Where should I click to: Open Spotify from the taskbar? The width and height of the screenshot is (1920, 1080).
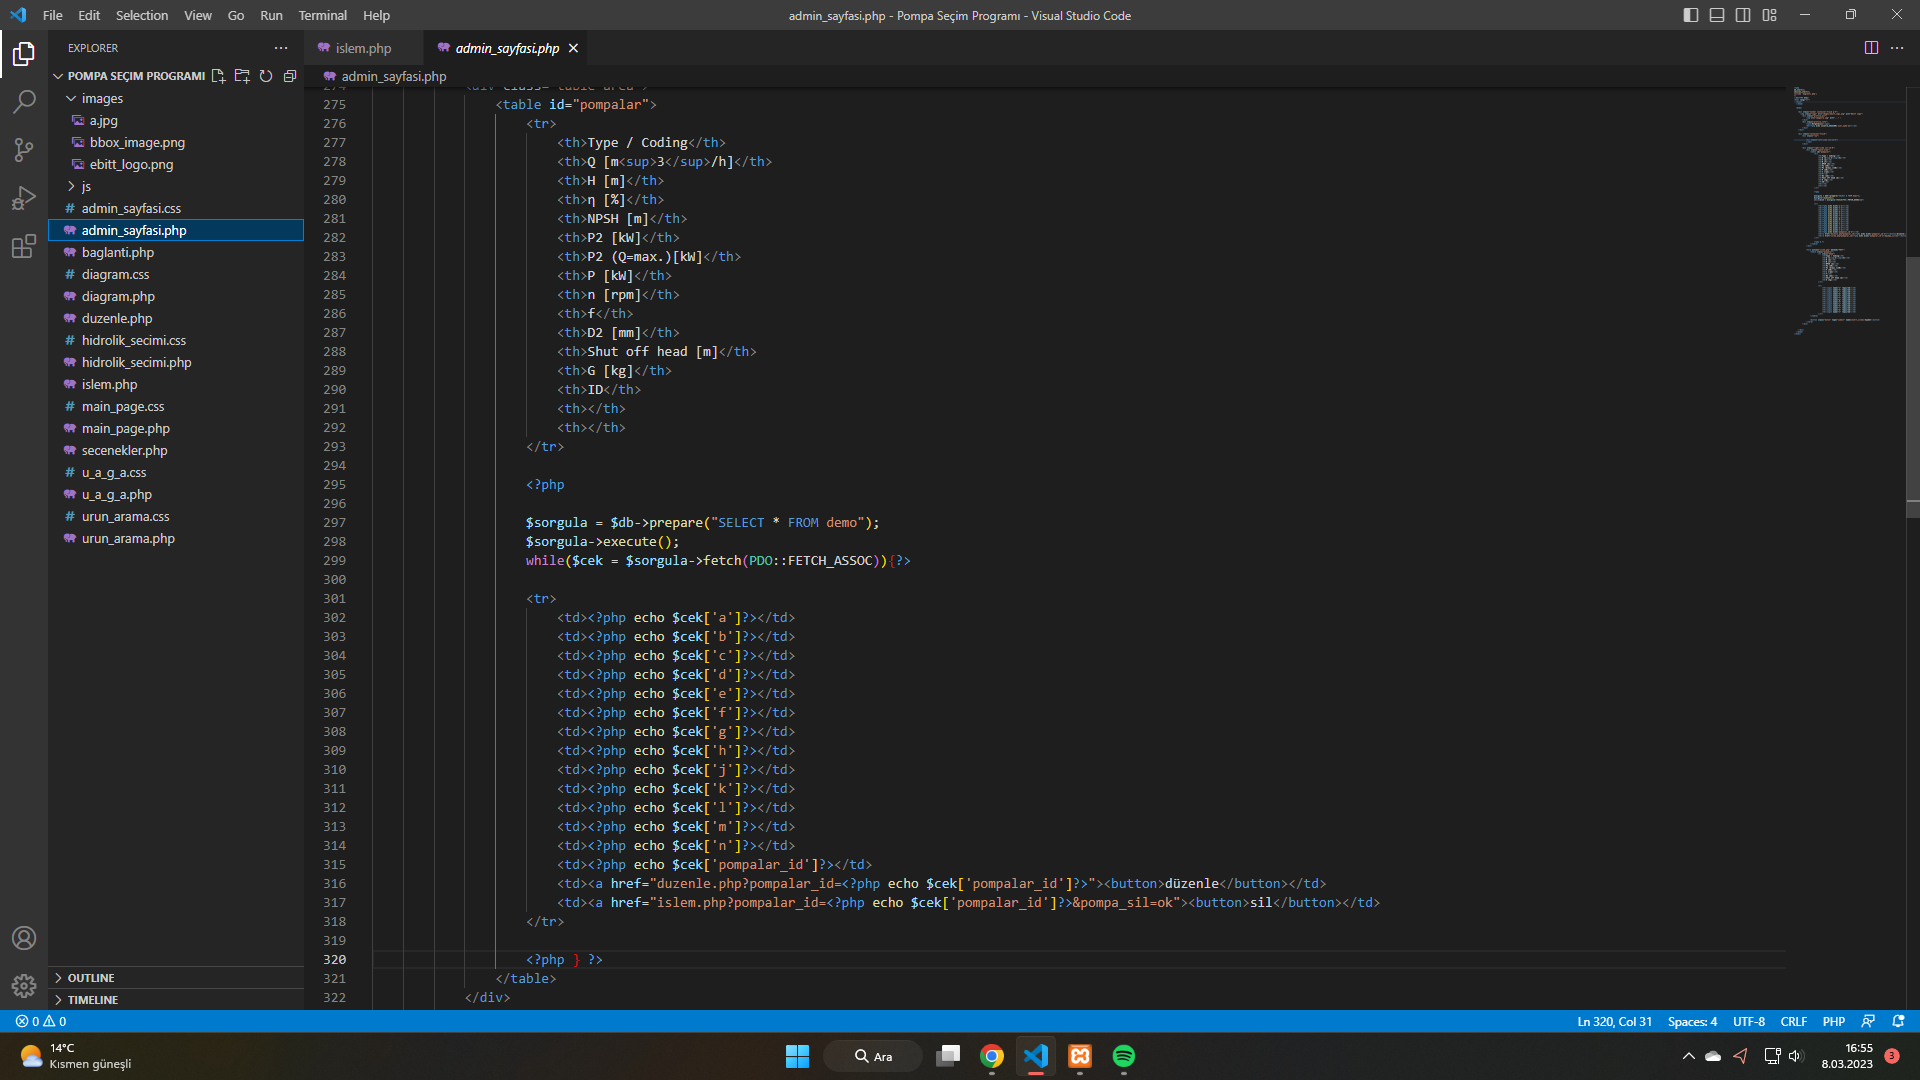pyautogui.click(x=1124, y=1056)
